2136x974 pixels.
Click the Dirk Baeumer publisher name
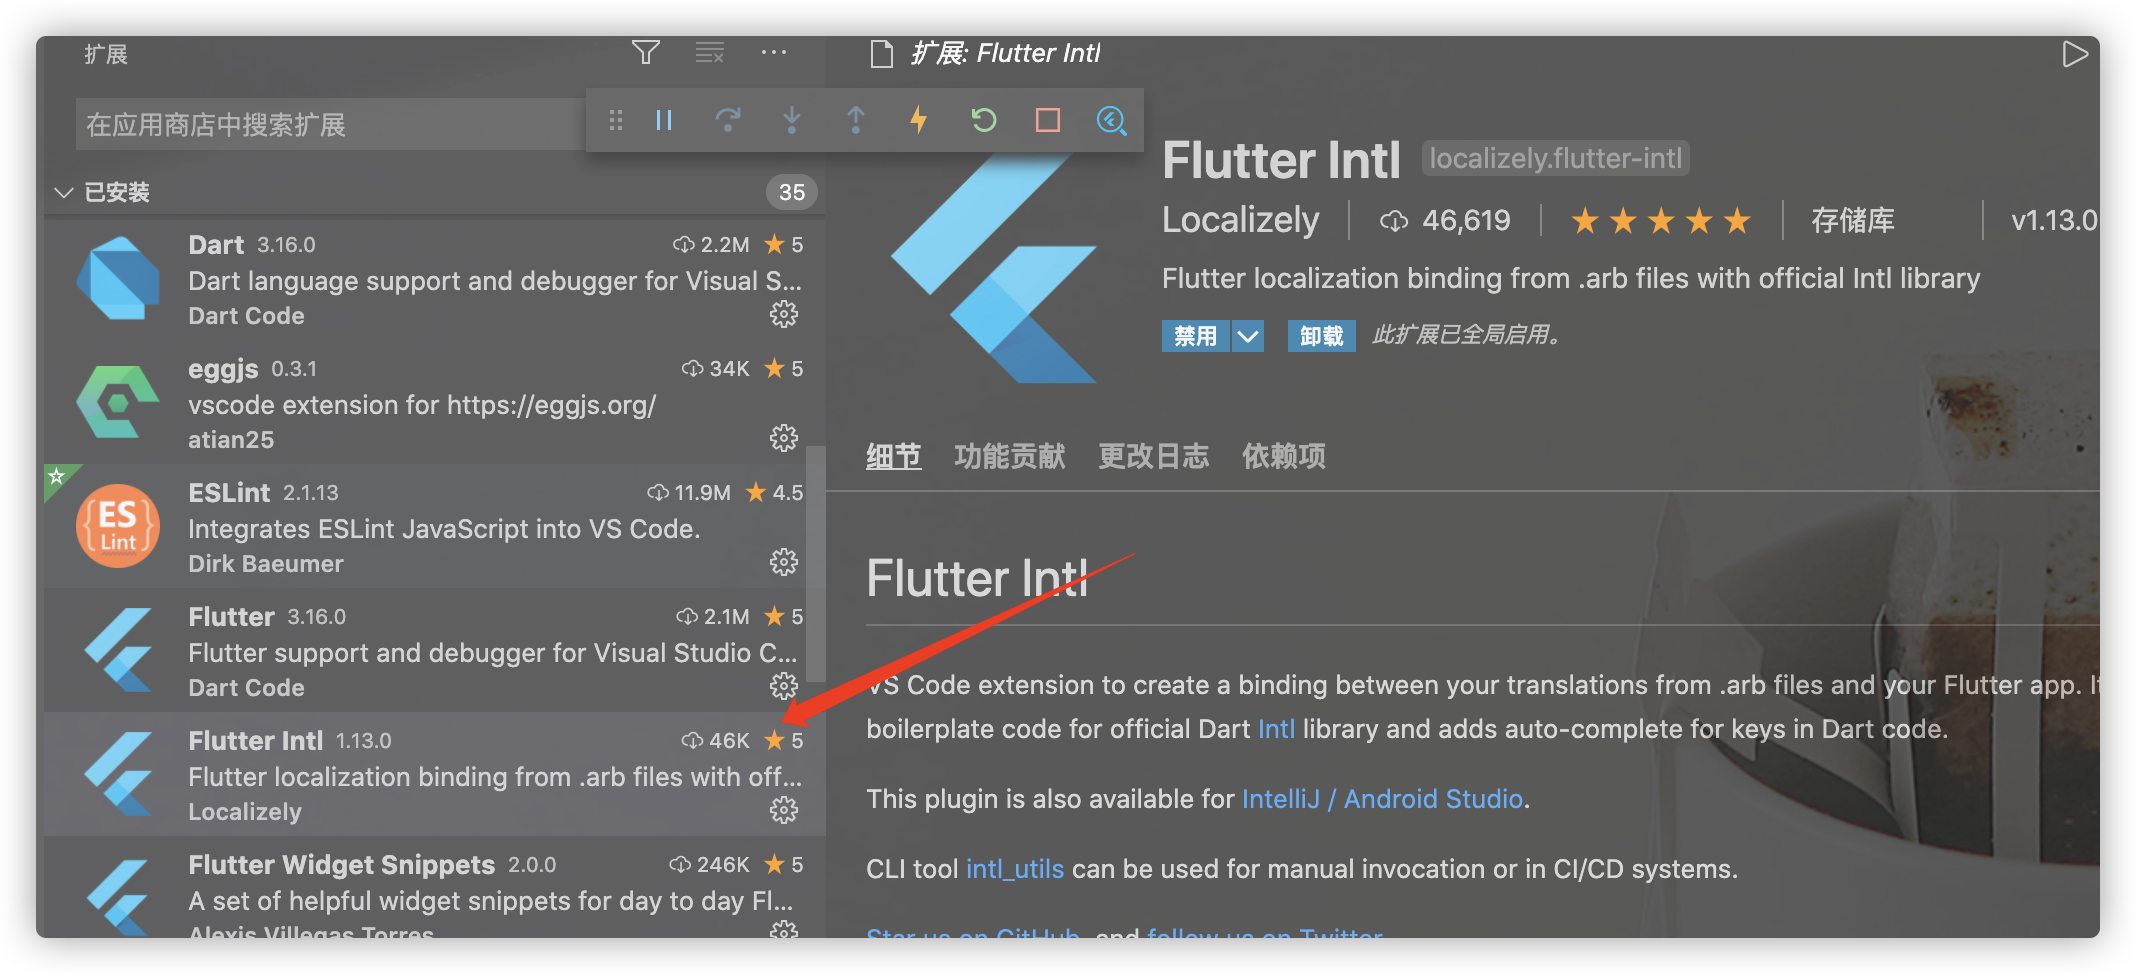[x=266, y=564]
